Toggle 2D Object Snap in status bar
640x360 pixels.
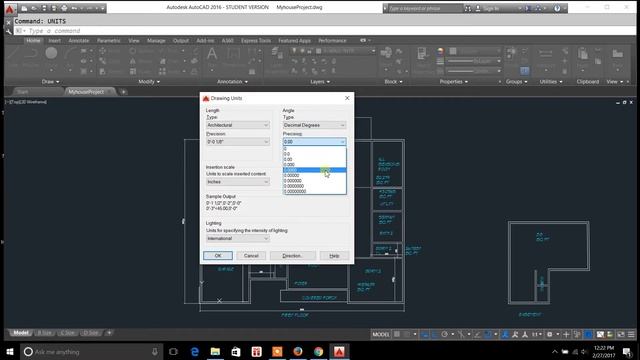tap(488, 334)
